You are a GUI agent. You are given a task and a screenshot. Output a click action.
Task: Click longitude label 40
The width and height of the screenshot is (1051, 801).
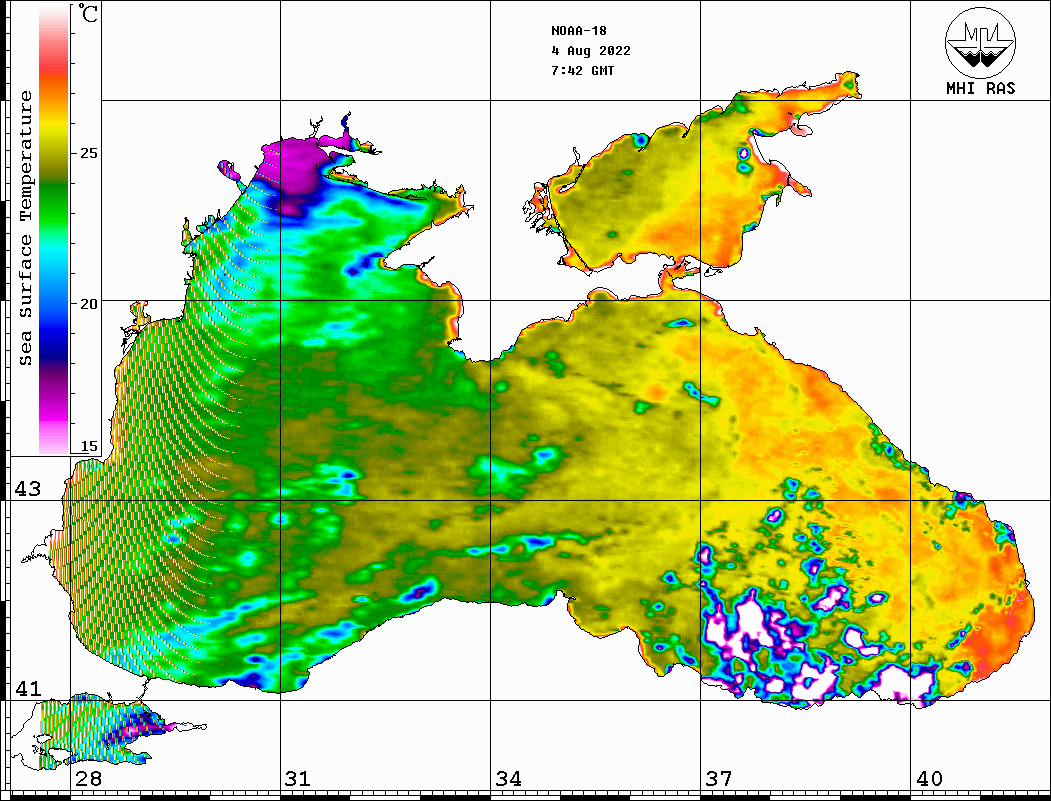[x=929, y=779]
